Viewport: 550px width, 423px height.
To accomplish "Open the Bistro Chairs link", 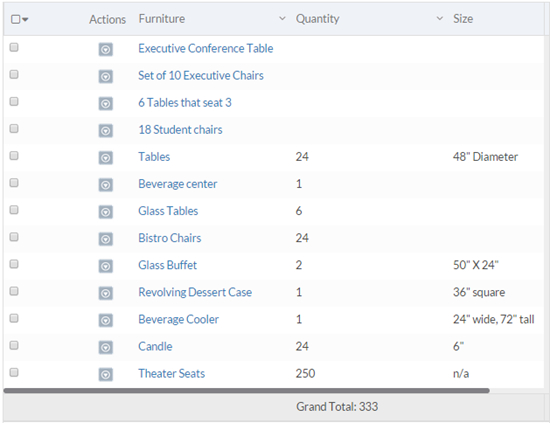I will 170,238.
